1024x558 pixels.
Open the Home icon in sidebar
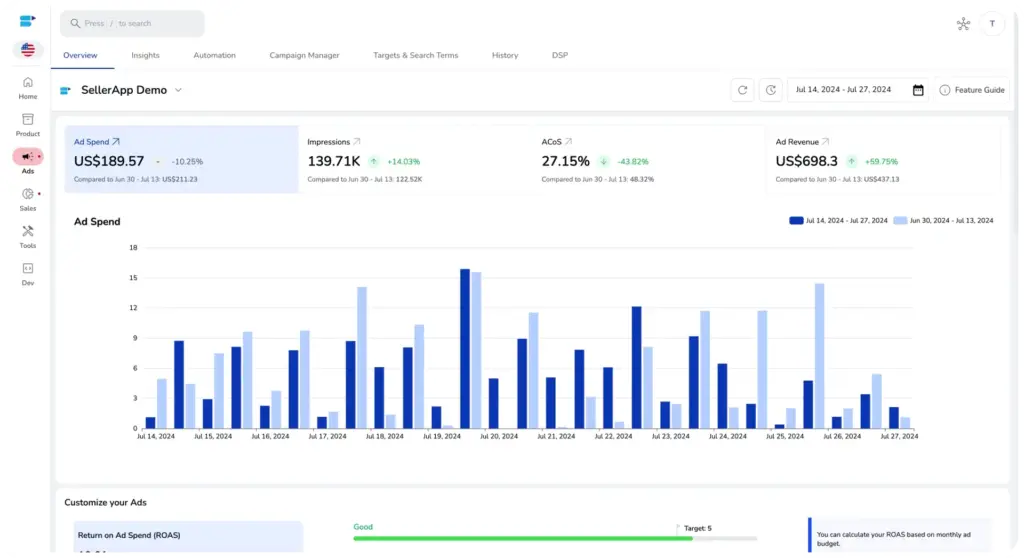click(28, 83)
